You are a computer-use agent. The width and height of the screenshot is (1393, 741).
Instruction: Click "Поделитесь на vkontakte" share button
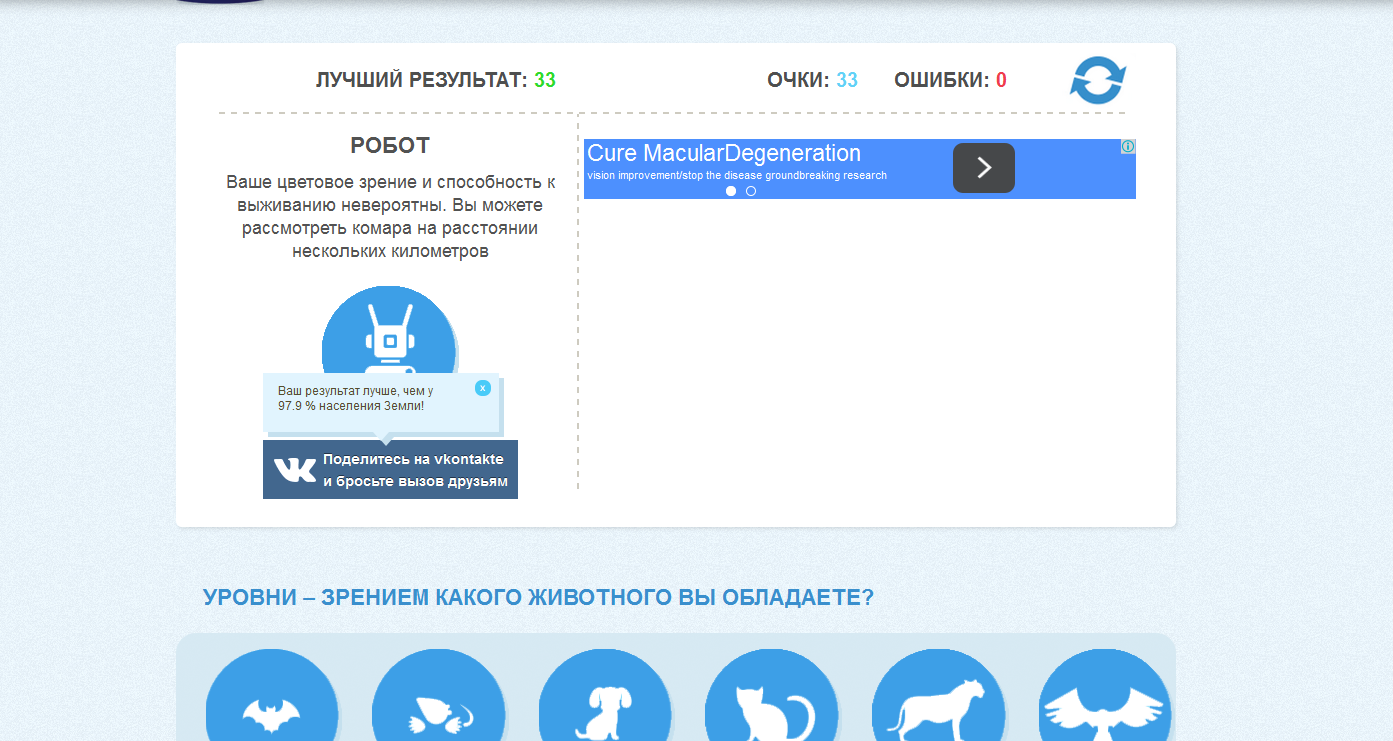point(414,470)
